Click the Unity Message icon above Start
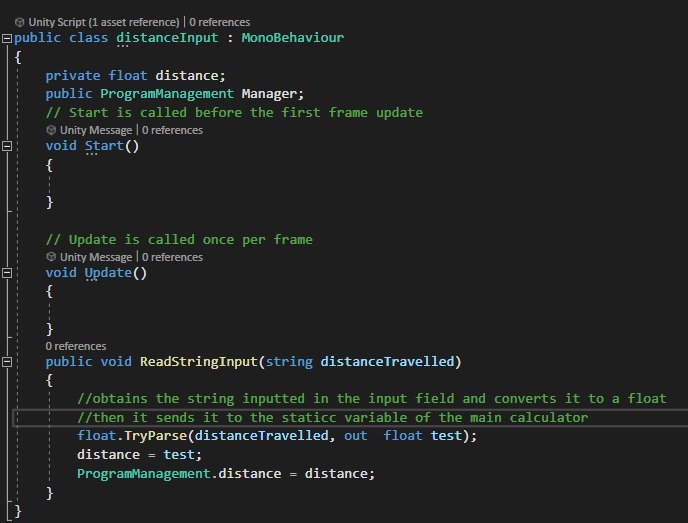This screenshot has height=523, width=688. [51, 130]
